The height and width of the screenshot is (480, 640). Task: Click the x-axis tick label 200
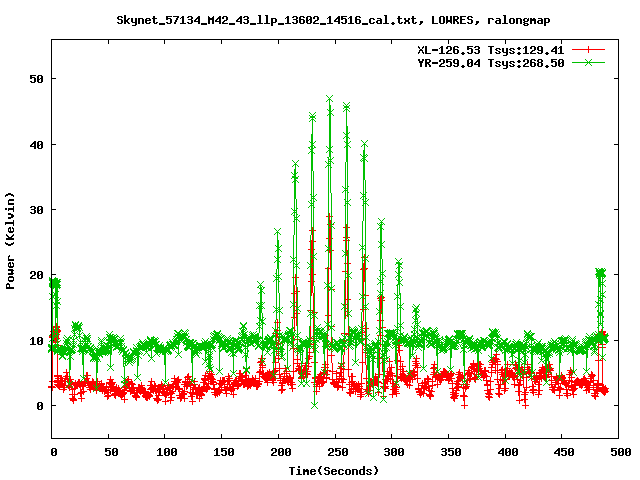281,452
